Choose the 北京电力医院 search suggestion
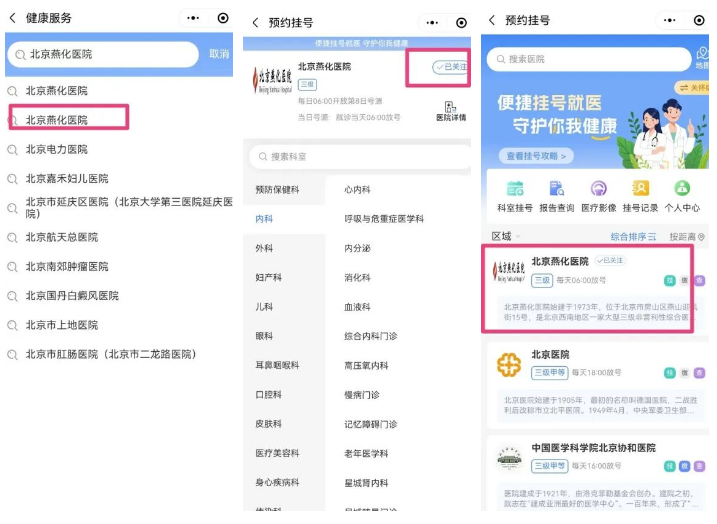This screenshot has height=524, width=717. coord(57,149)
